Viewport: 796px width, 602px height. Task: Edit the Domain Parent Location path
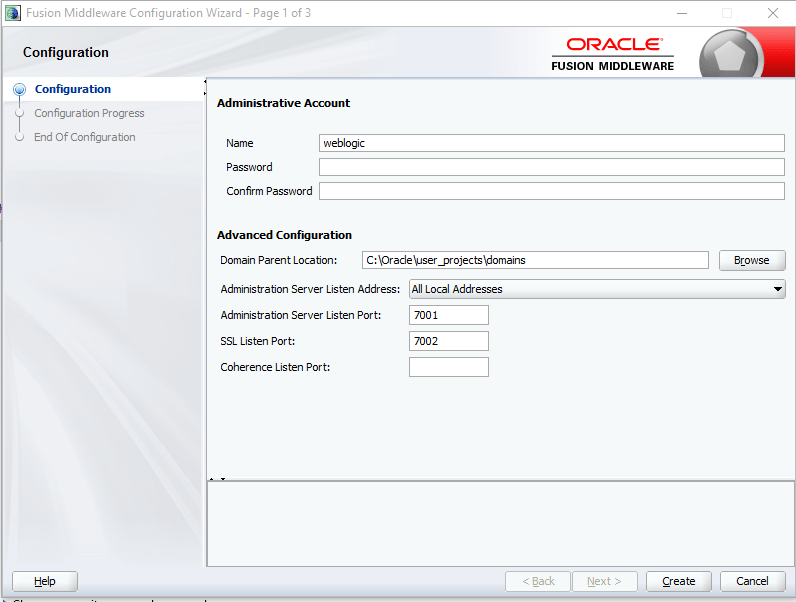[x=535, y=260]
